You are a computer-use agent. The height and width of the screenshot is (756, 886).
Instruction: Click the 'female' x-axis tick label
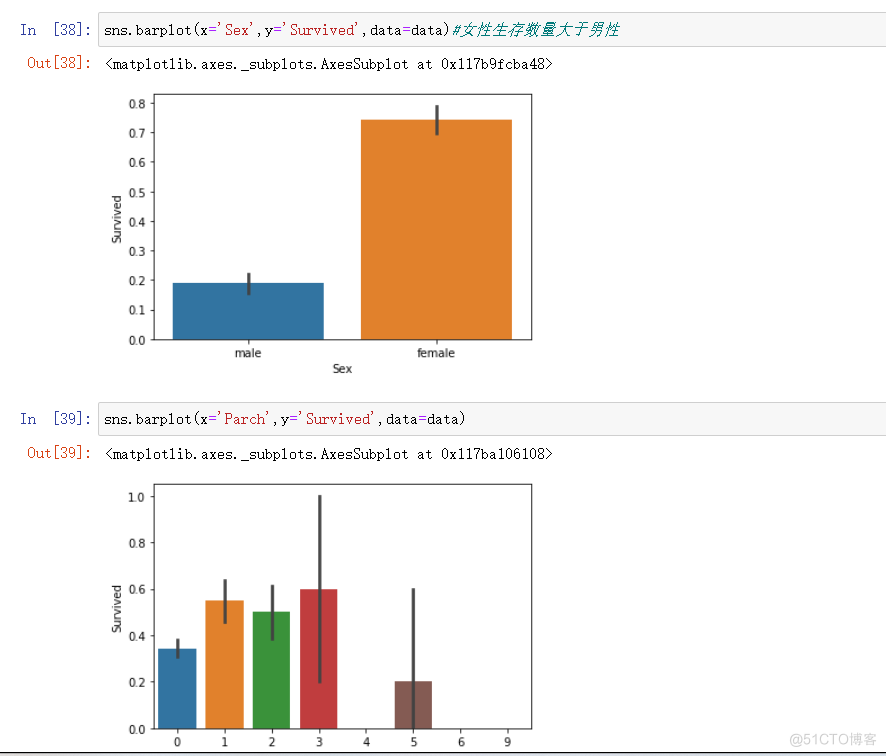click(436, 353)
